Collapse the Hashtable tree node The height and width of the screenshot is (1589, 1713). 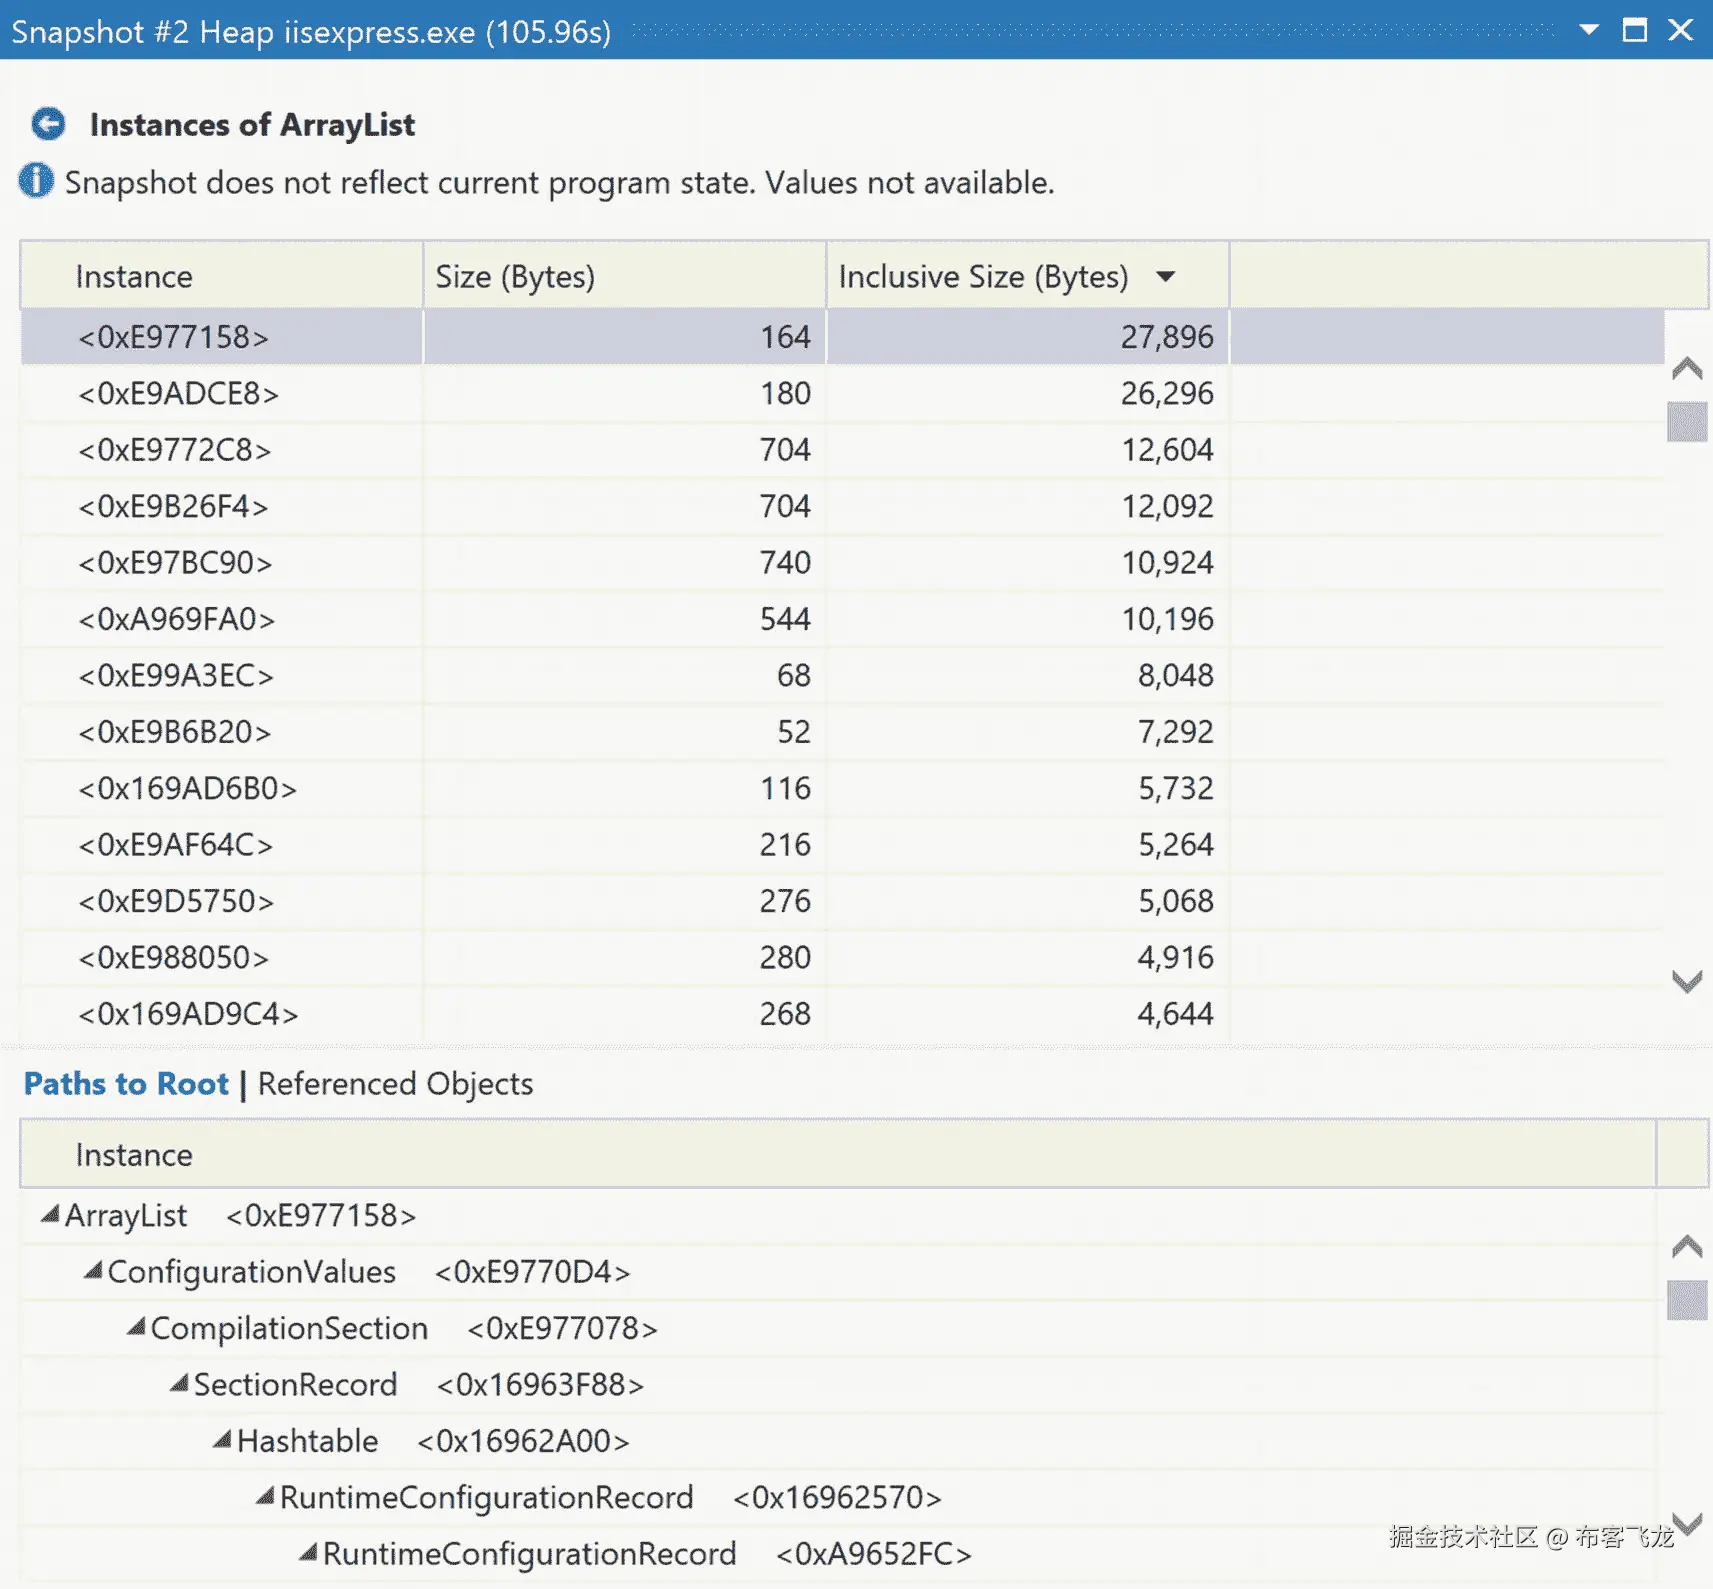[222, 1440]
